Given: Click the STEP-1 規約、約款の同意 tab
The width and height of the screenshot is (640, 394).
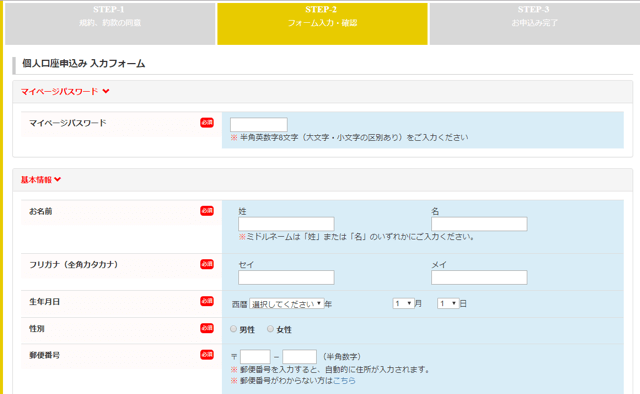Looking at the screenshot, I should pyautogui.click(x=110, y=23).
